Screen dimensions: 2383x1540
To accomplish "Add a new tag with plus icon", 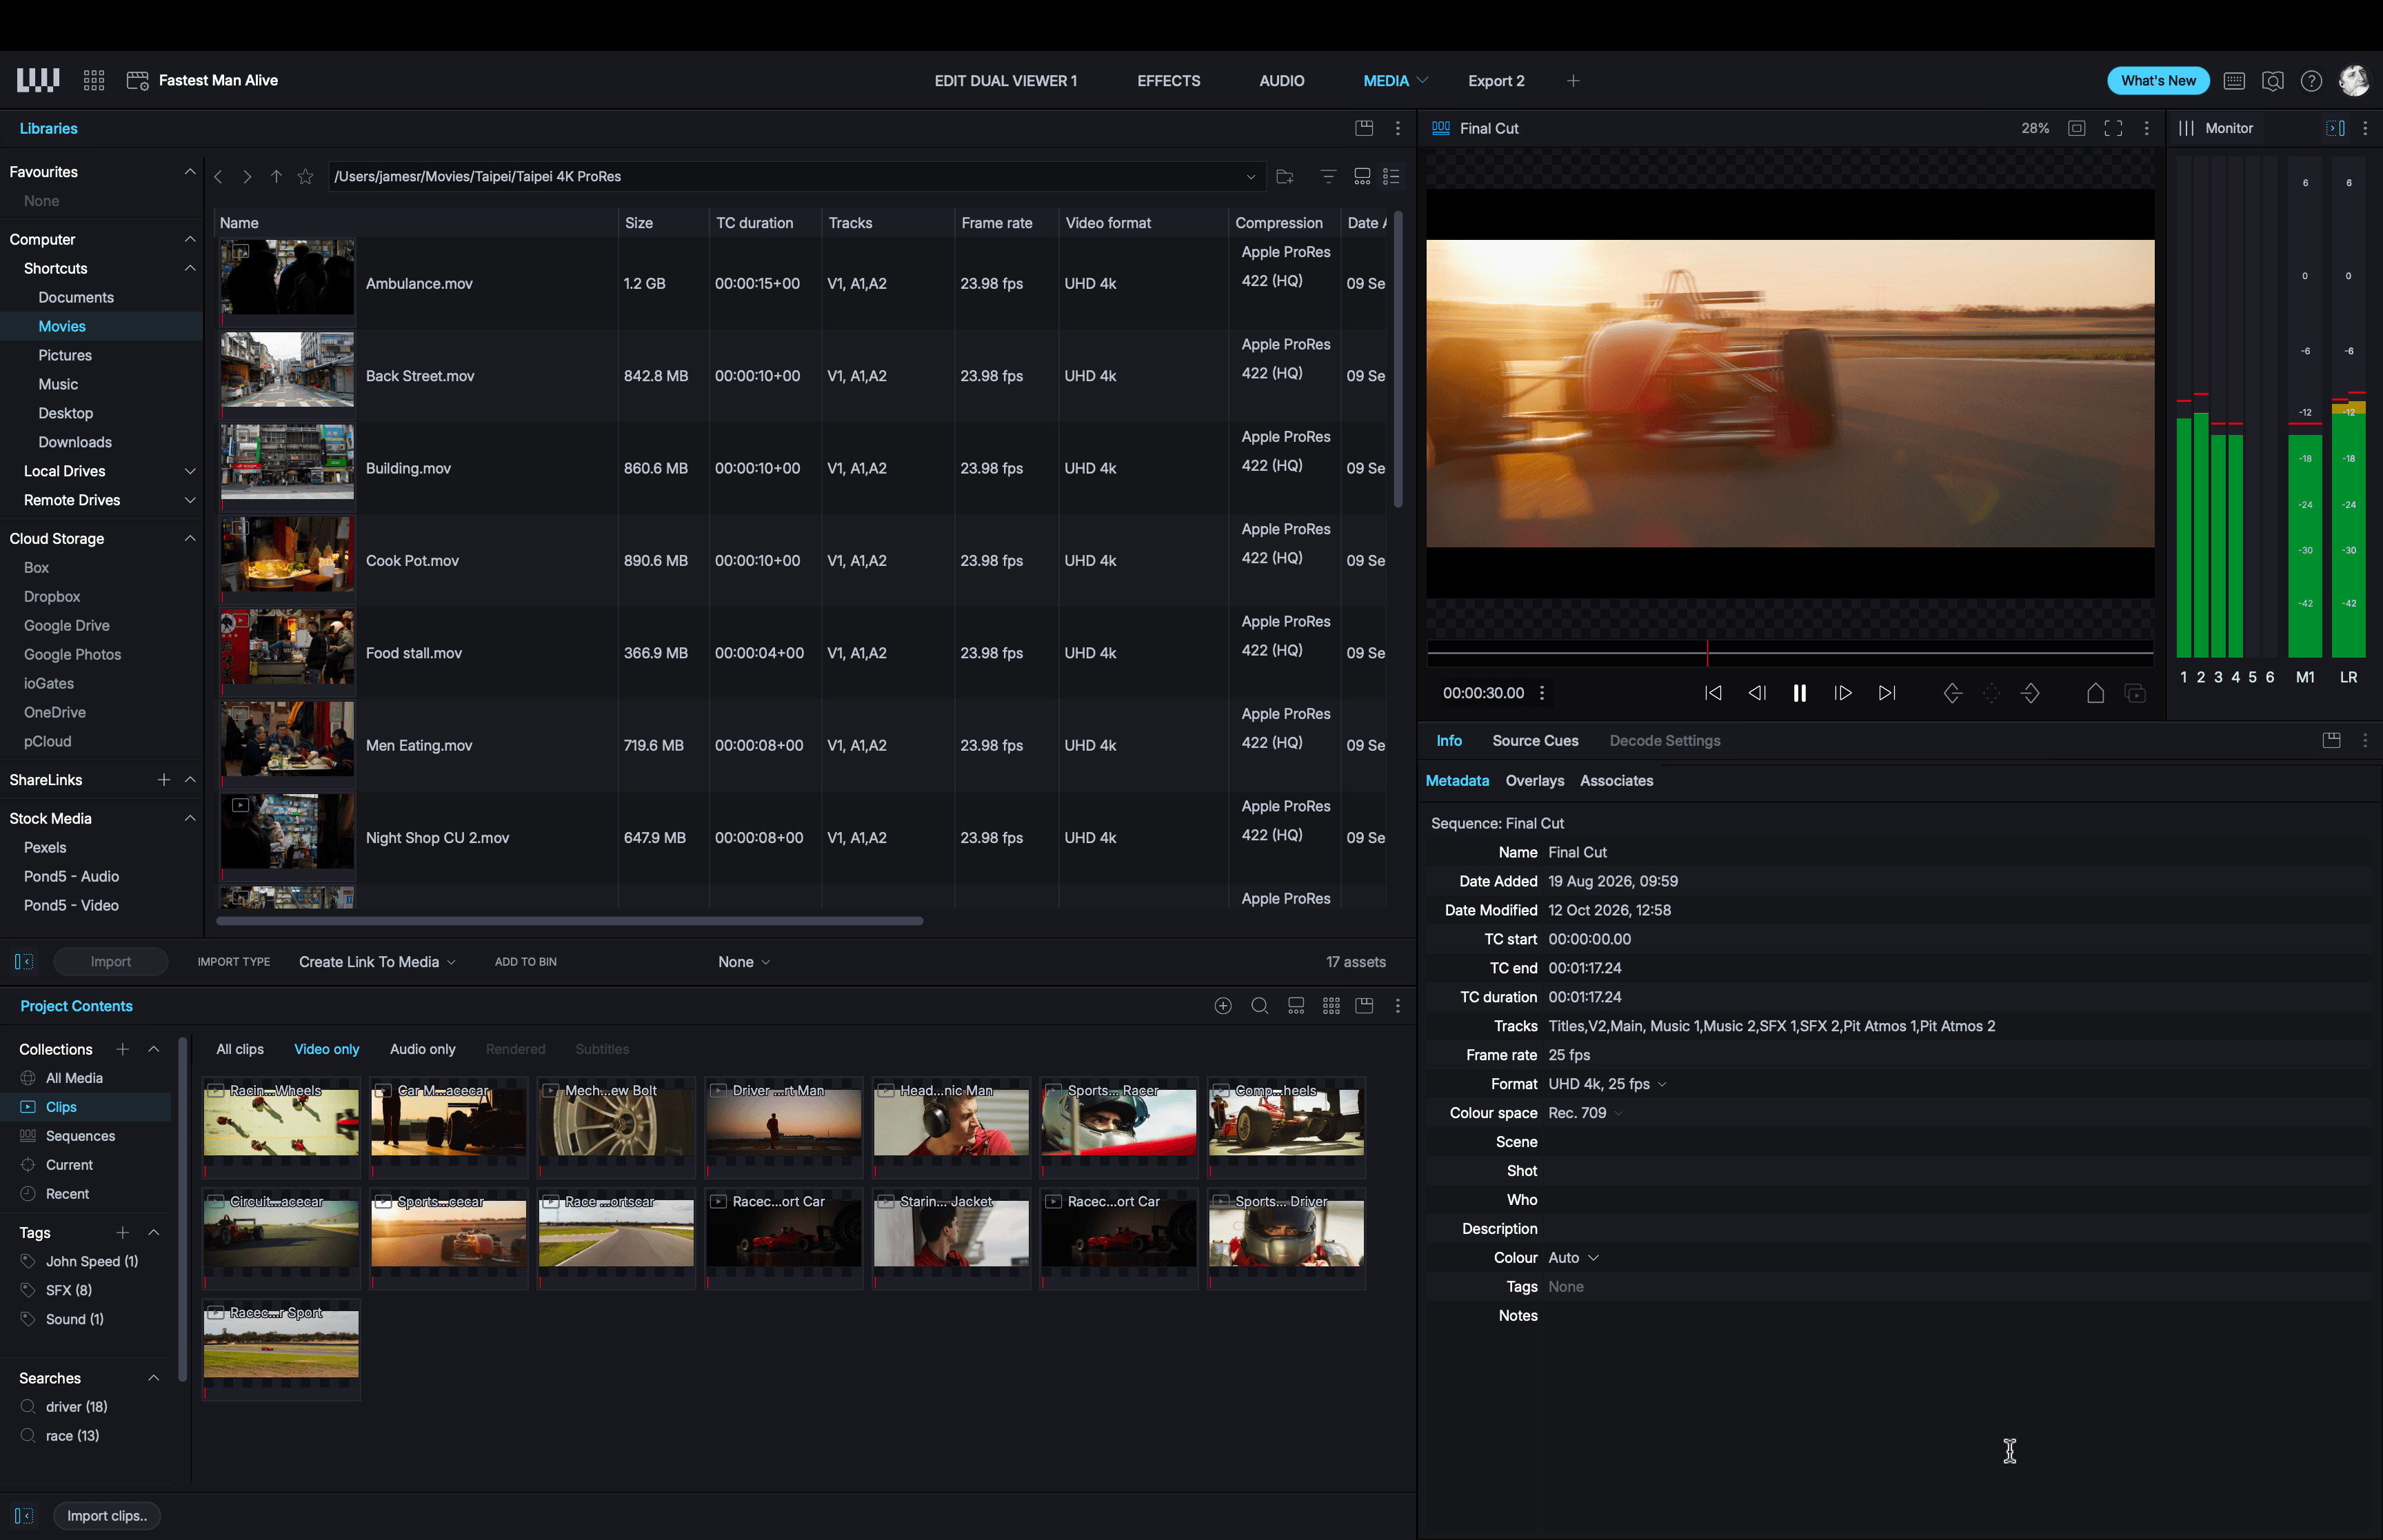I will [x=123, y=1233].
